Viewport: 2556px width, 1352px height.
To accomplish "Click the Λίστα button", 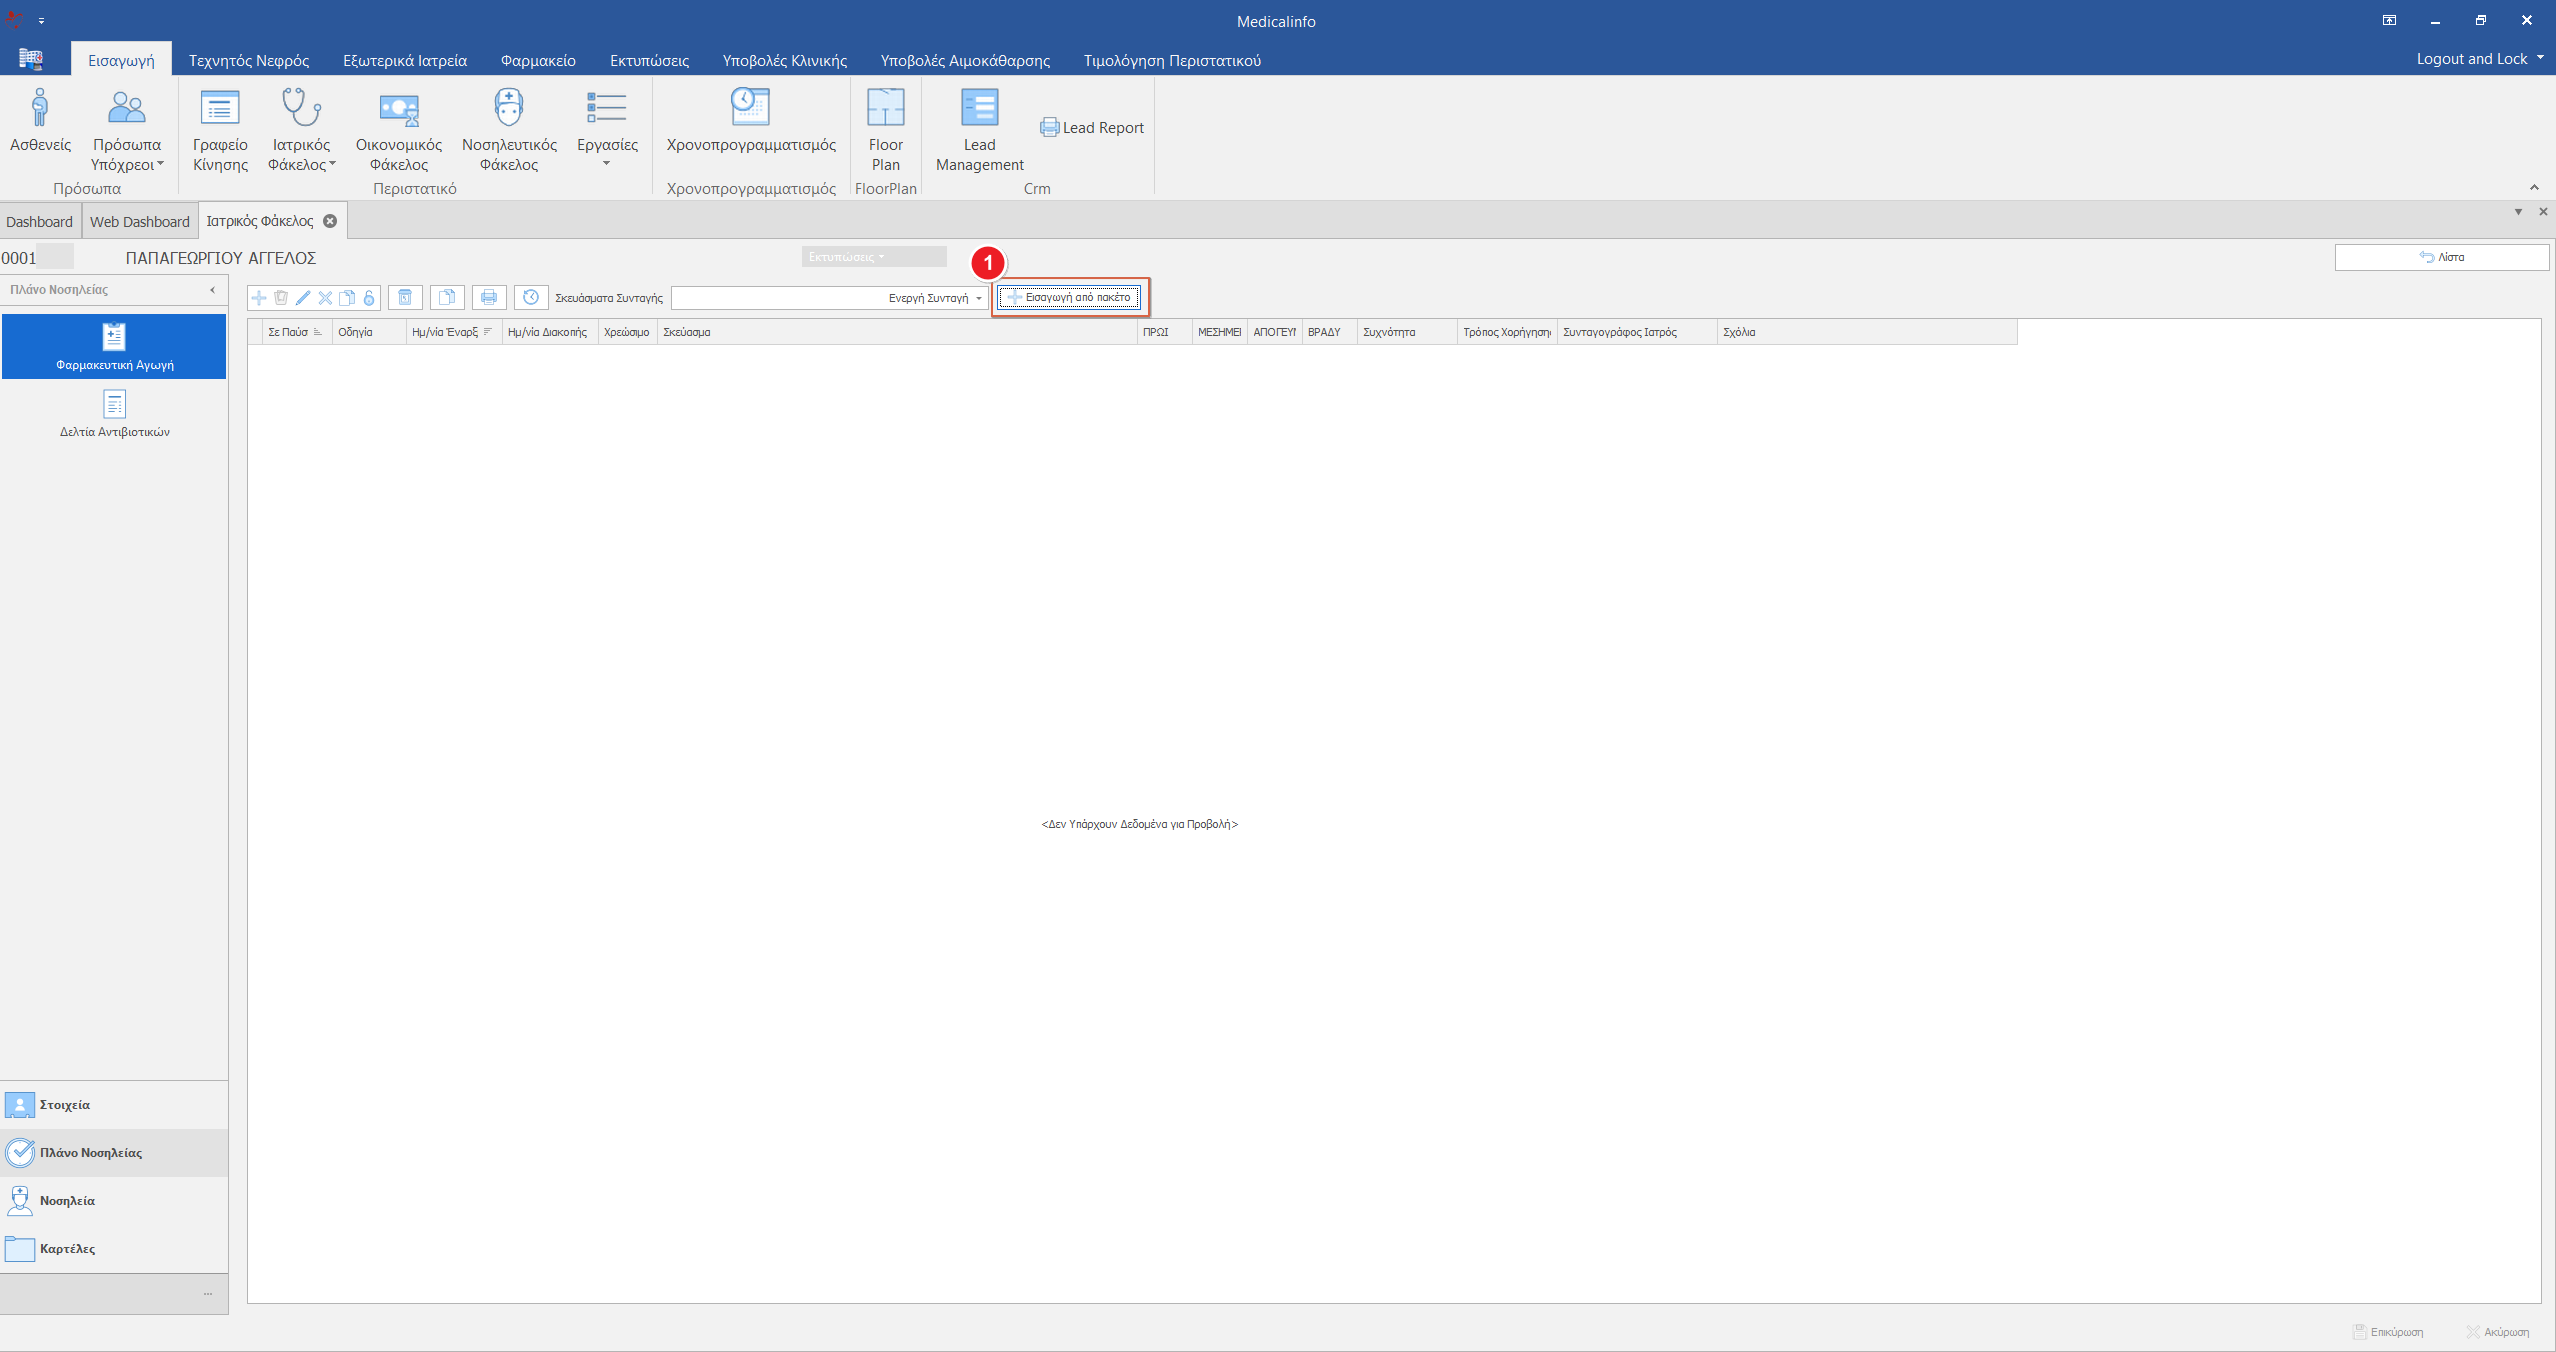I will pos(2441,257).
